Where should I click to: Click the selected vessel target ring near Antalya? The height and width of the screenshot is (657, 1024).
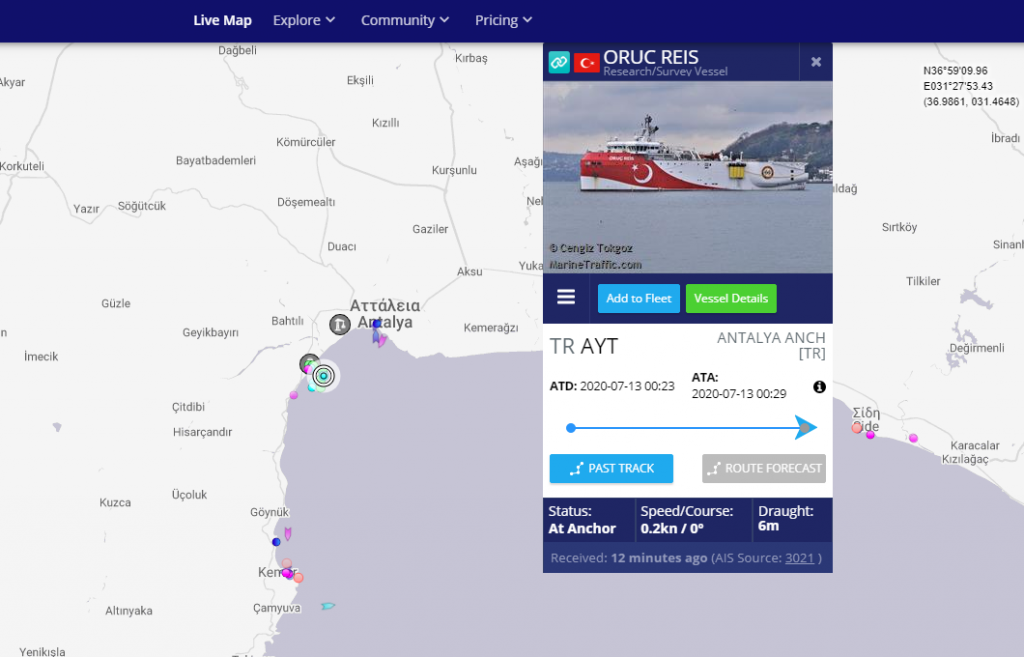(323, 376)
